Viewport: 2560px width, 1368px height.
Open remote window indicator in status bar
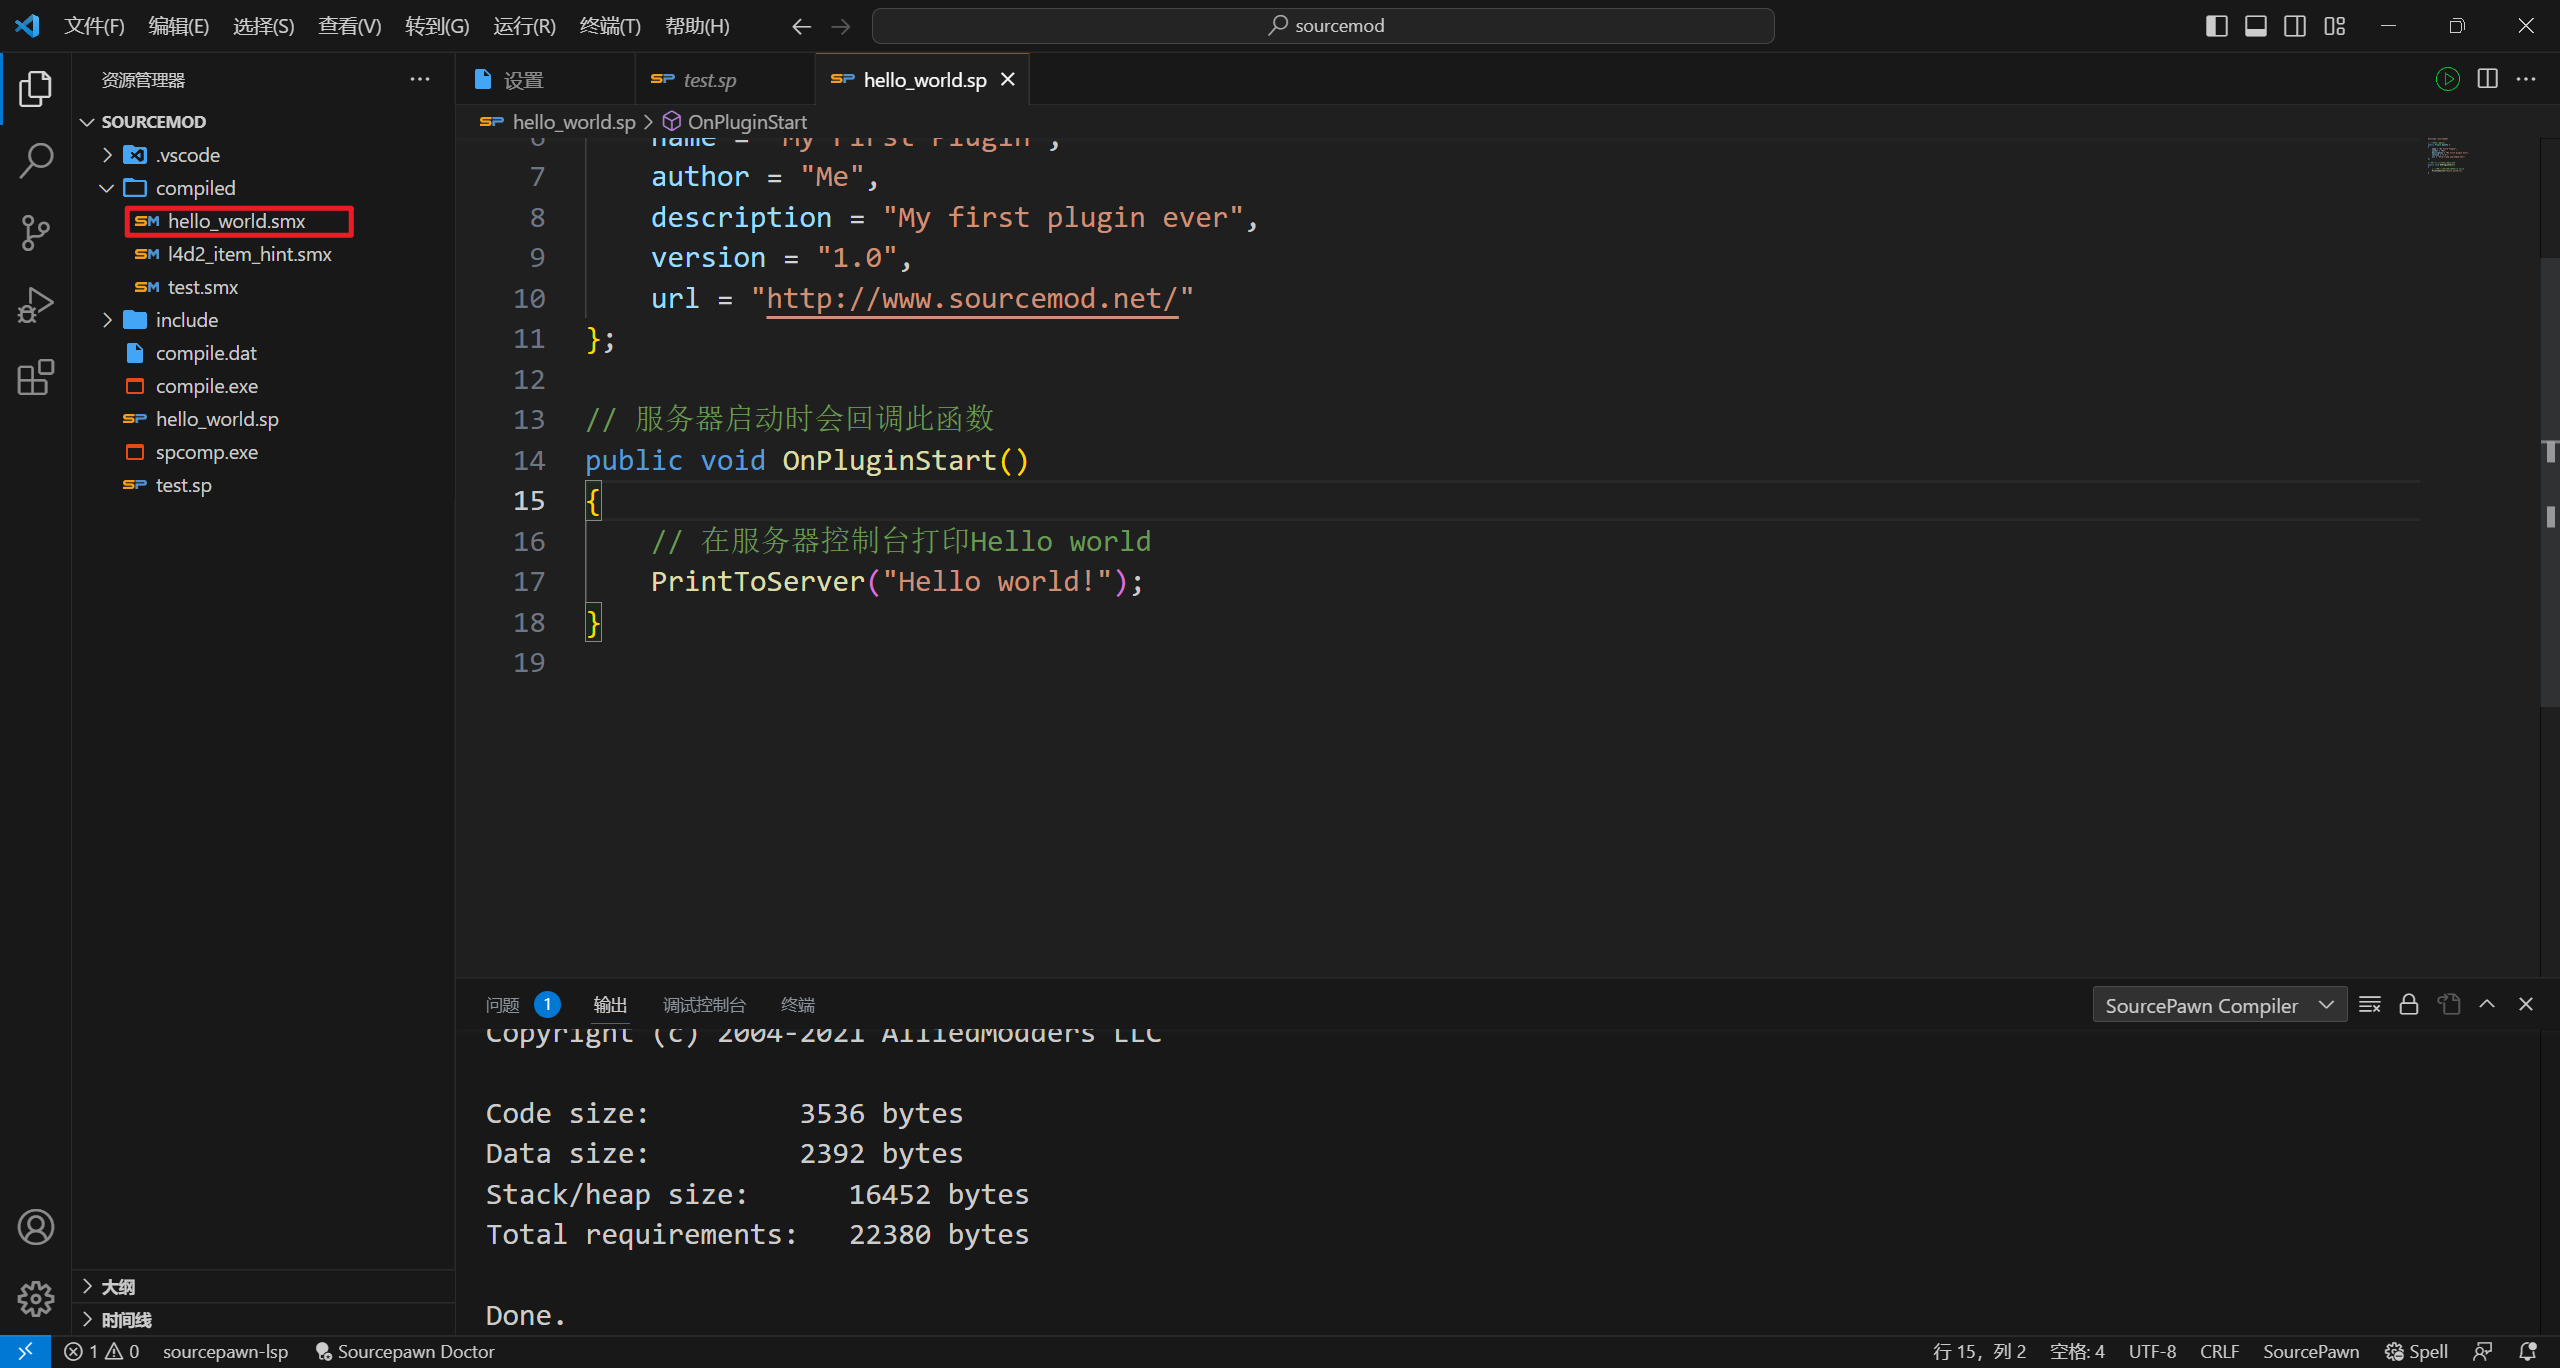(x=25, y=1351)
